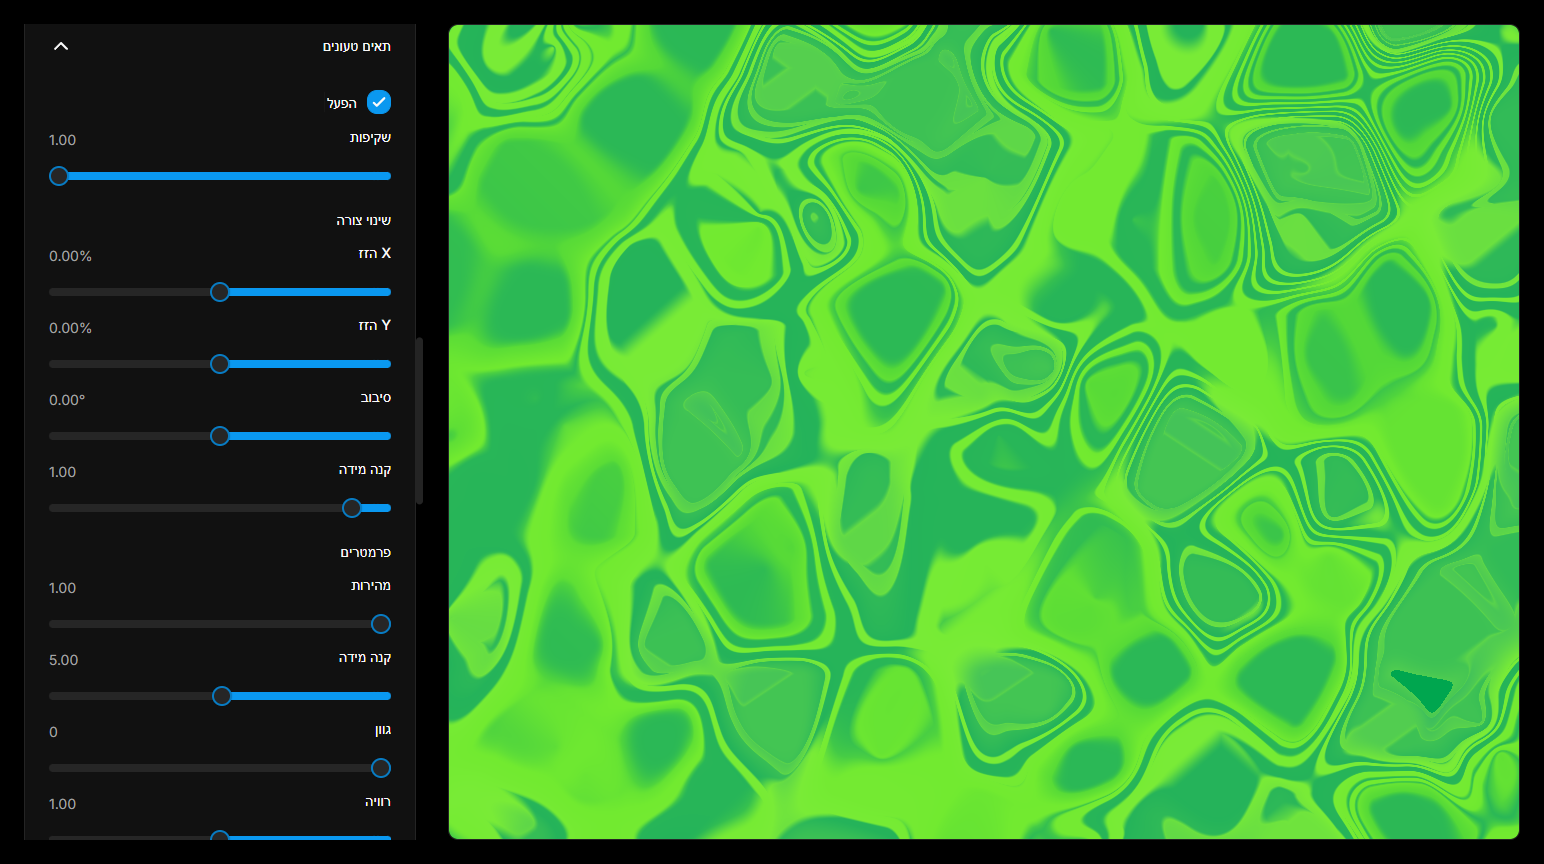Click the הזז X slider handle

pyautogui.click(x=220, y=292)
